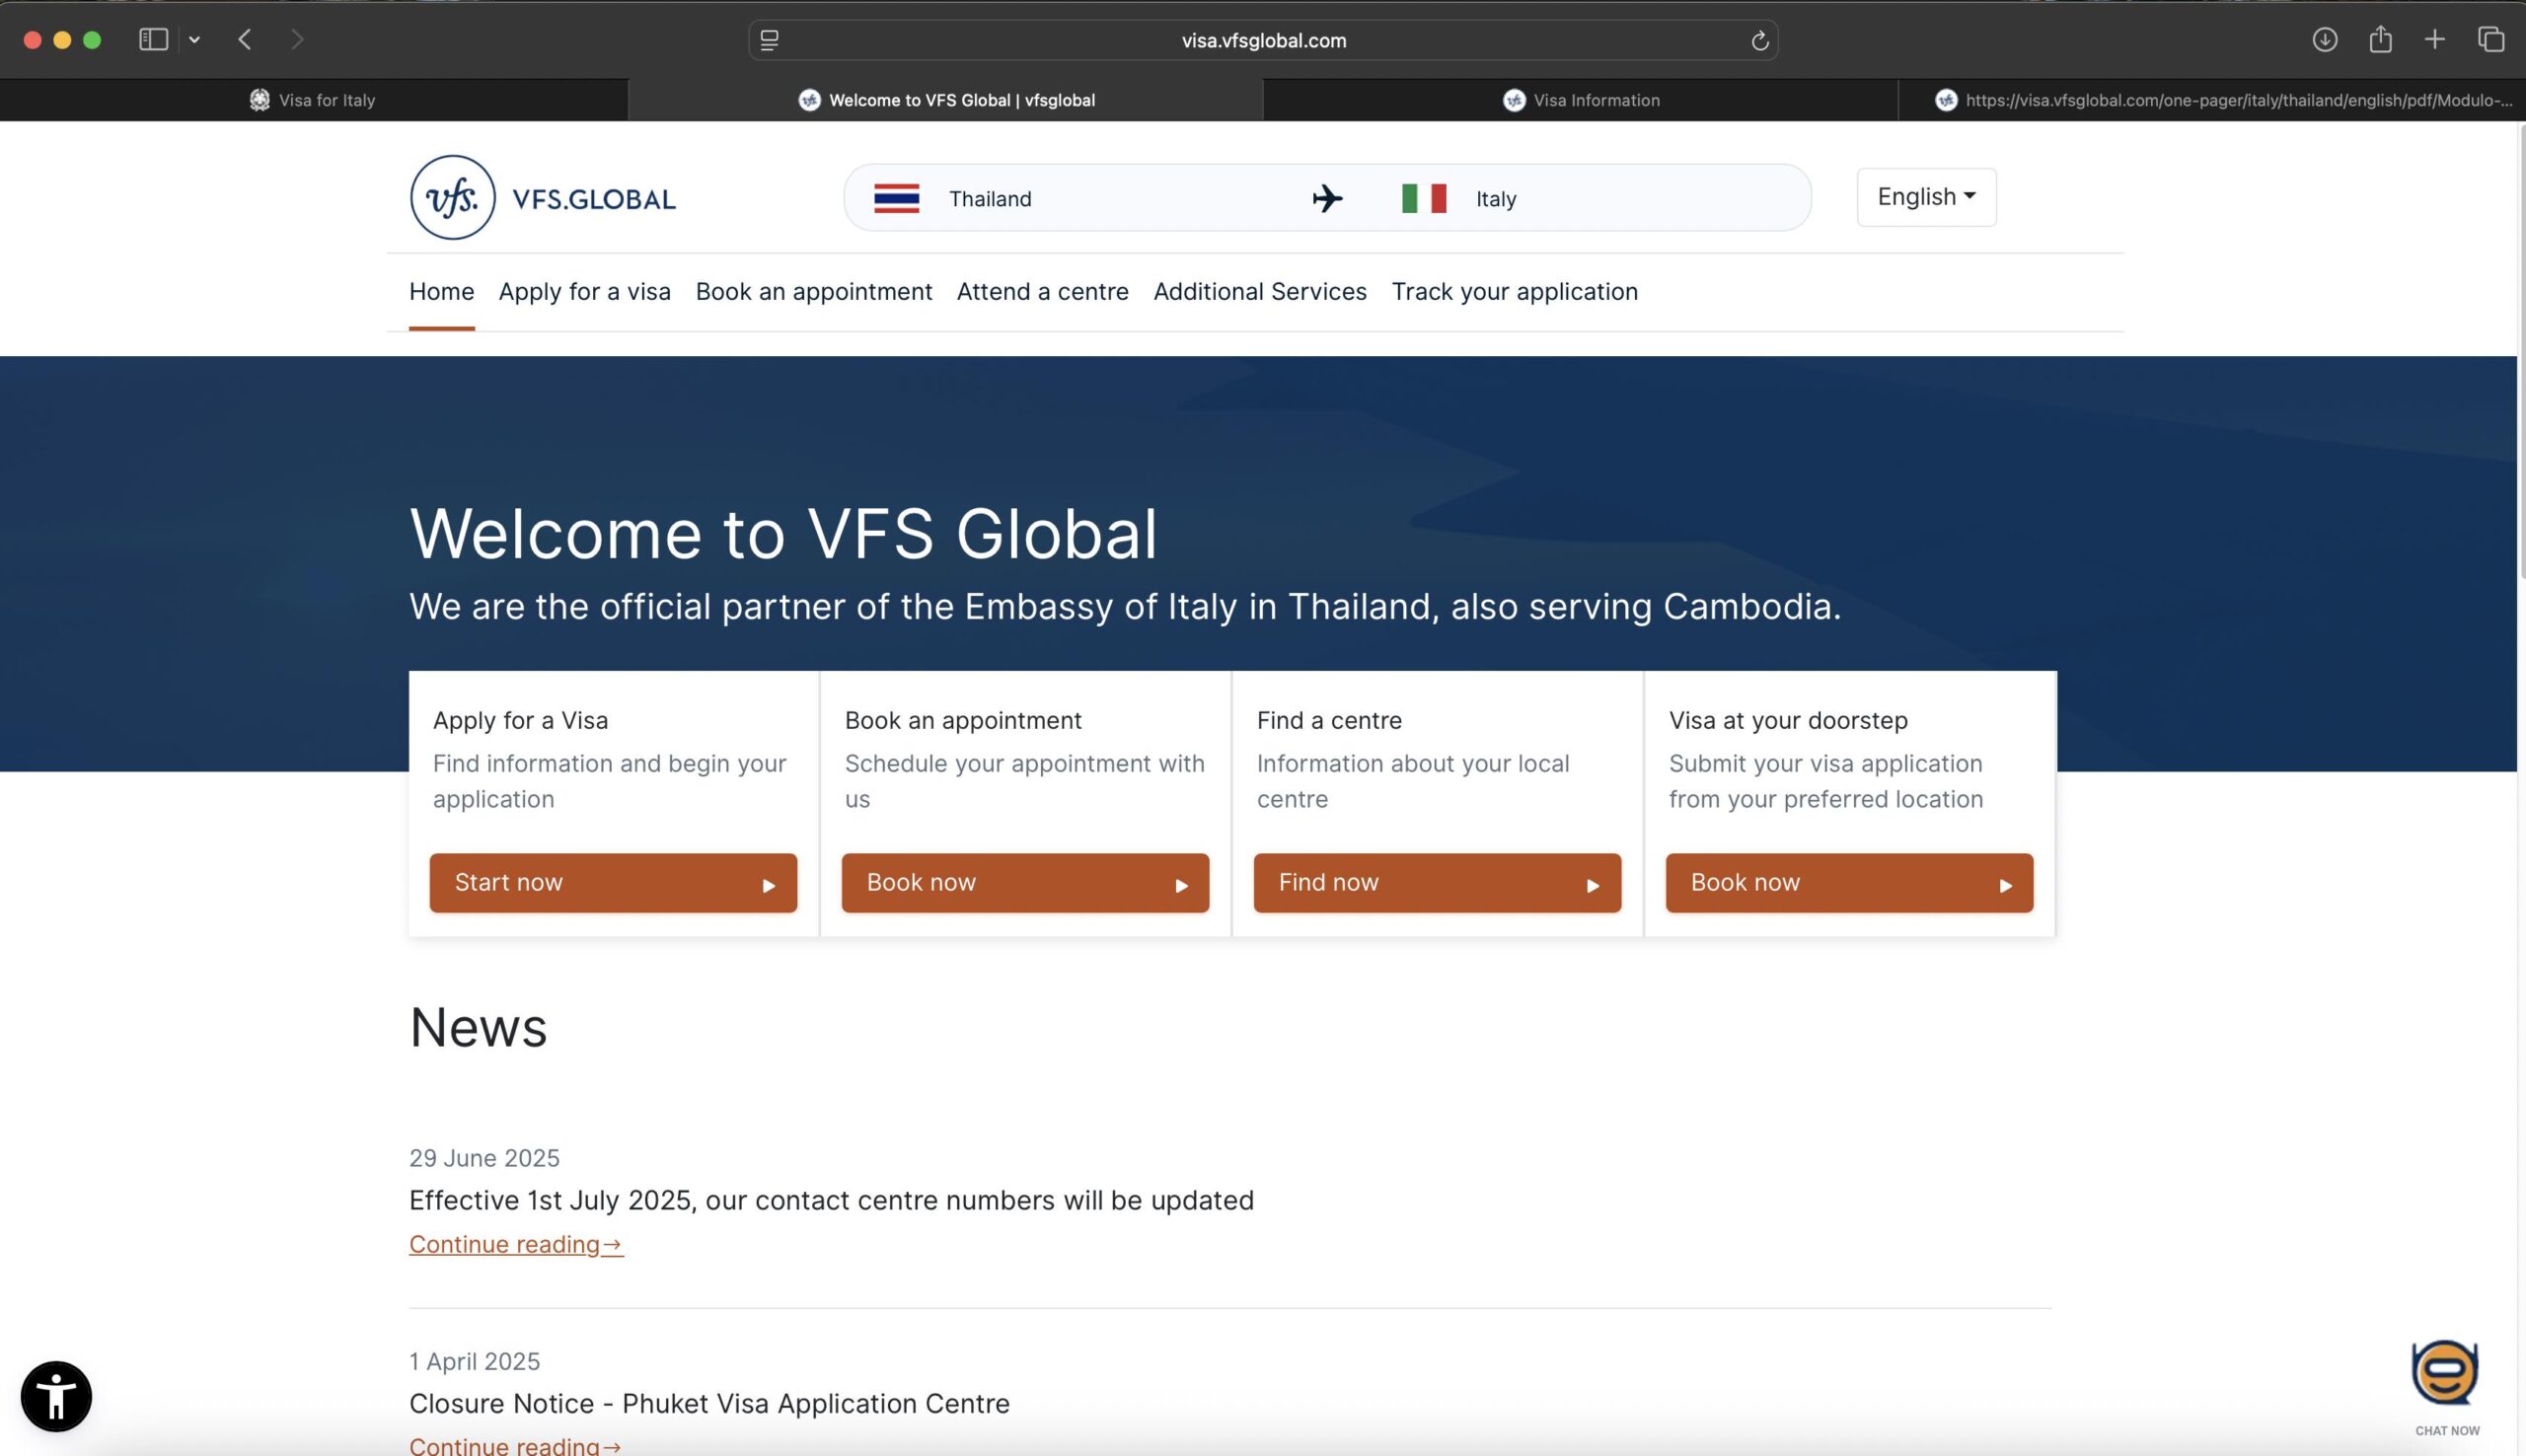Reload the page using the refresh icon
Screen dimensions: 2526x1456
coord(1760,40)
